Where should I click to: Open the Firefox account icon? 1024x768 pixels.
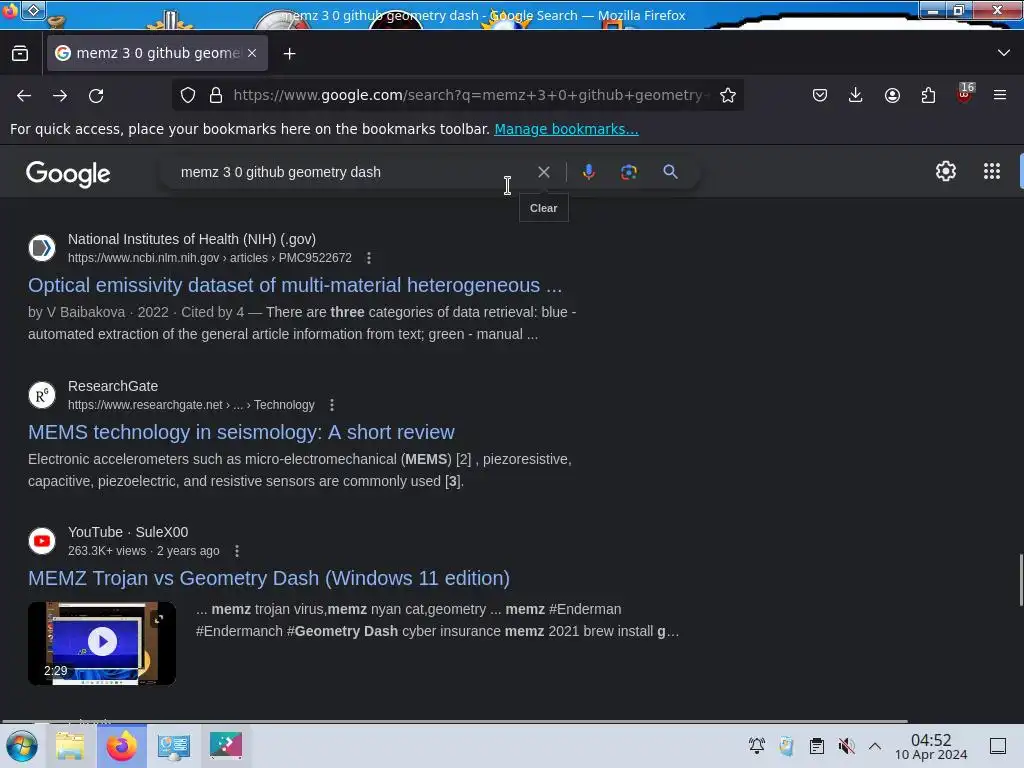892,95
